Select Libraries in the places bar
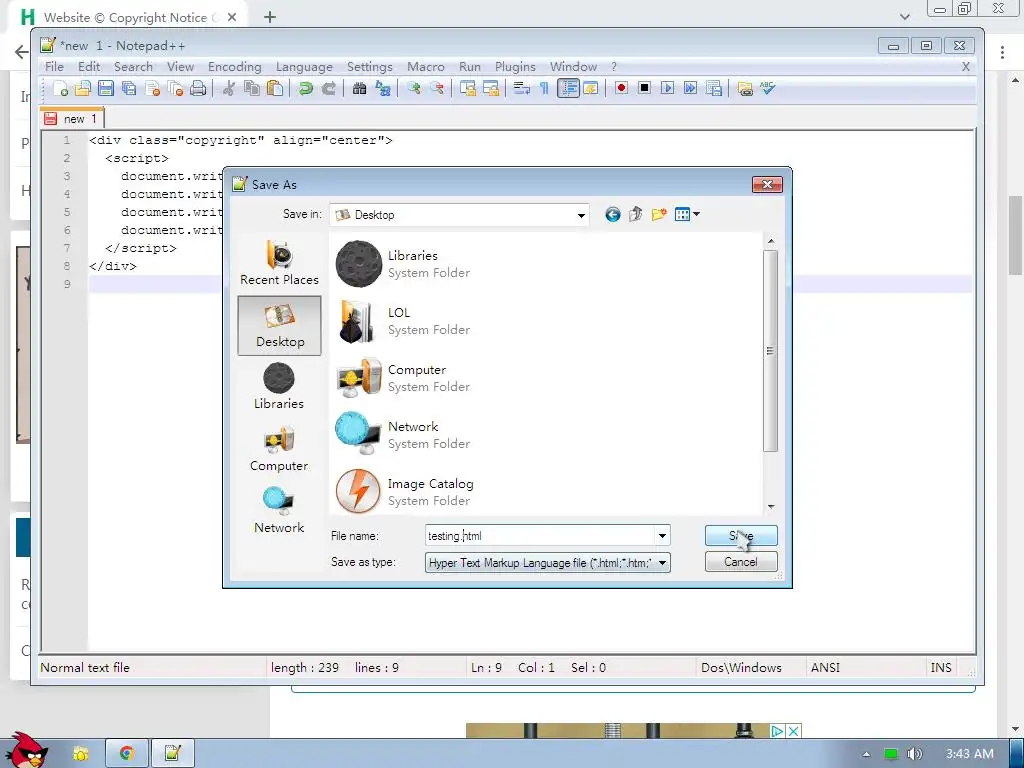Viewport: 1024px width, 768px height. coord(279,387)
